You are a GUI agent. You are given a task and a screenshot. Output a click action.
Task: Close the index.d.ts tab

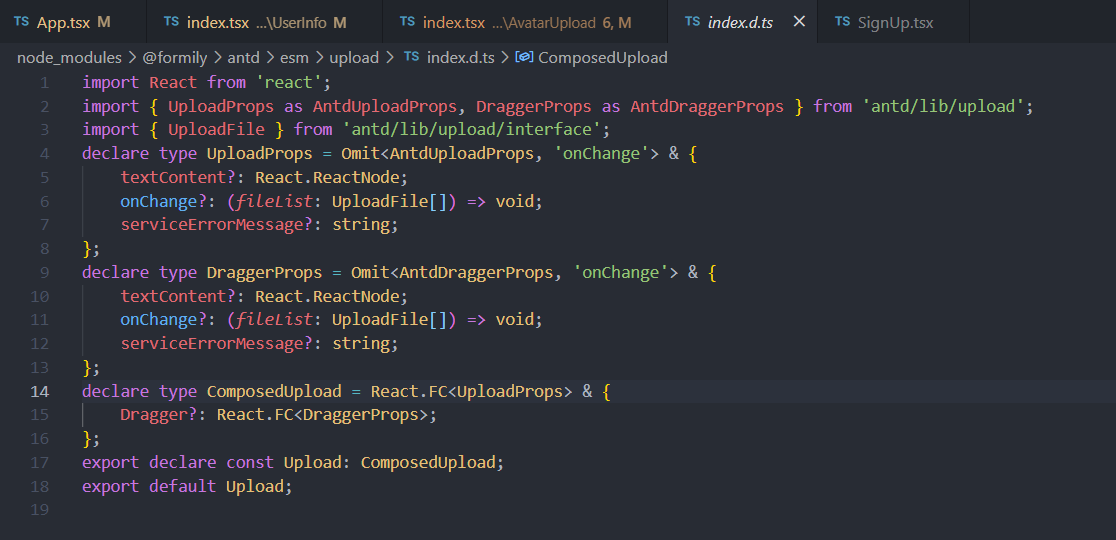click(x=799, y=22)
